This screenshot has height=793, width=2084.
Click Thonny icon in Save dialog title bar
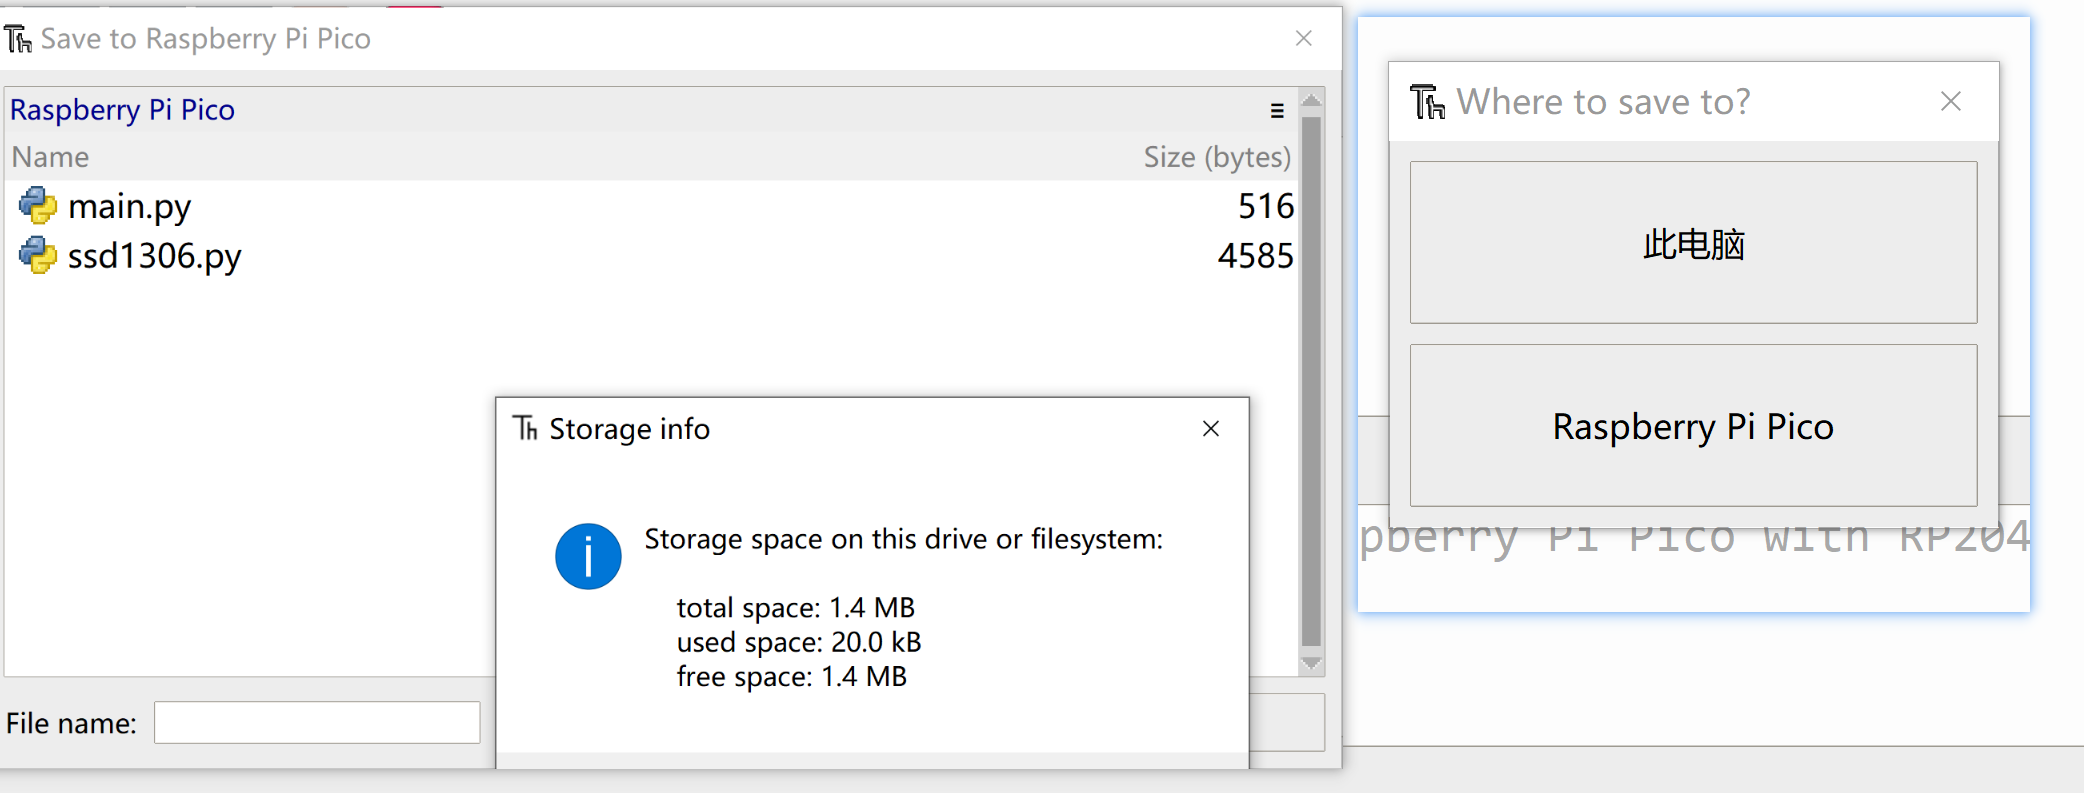(18, 39)
